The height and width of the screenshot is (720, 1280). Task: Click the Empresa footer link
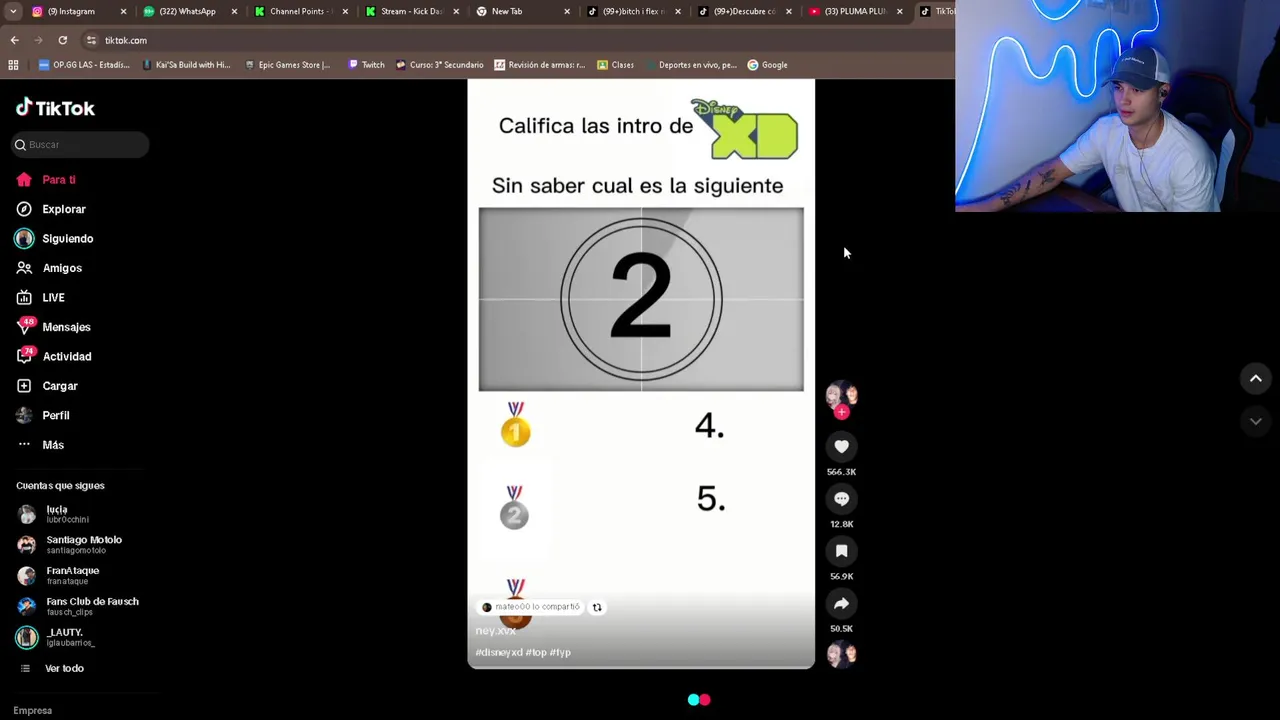(33, 710)
